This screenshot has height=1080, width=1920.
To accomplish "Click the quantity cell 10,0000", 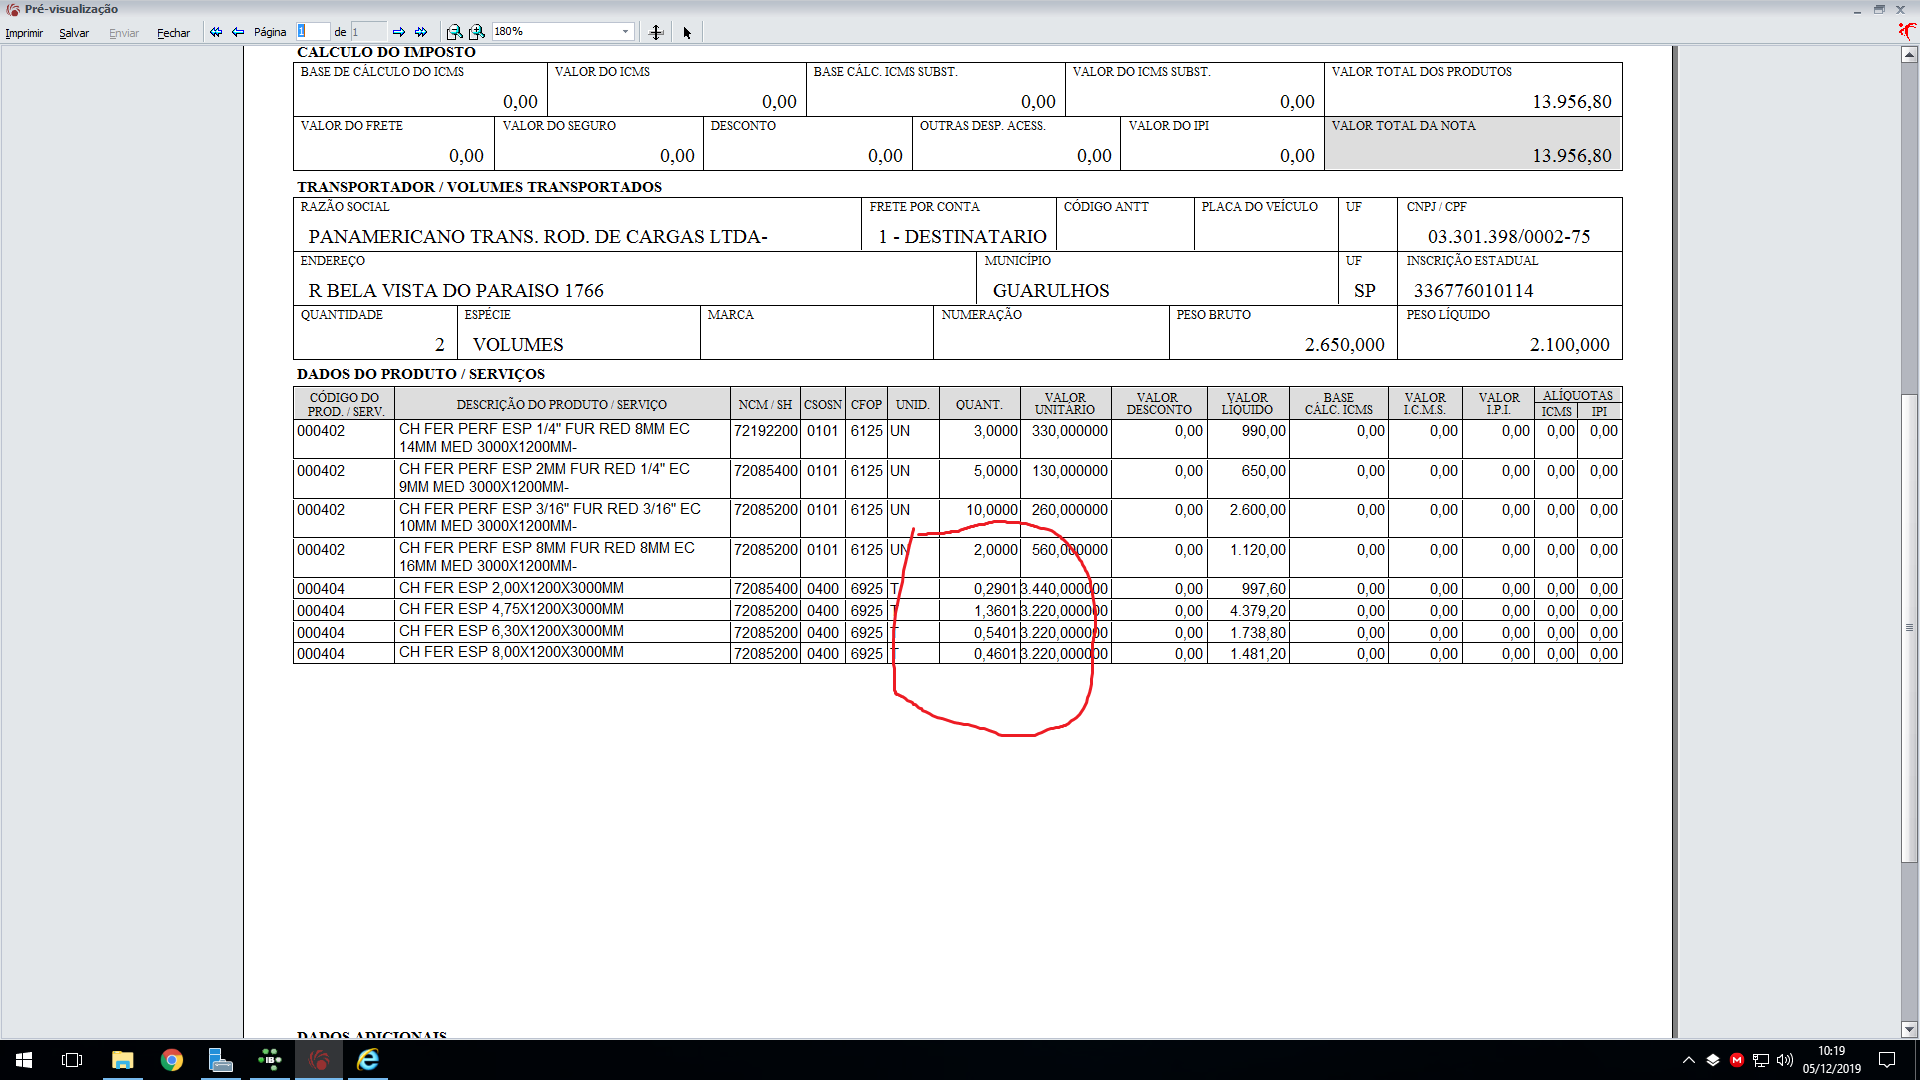I will click(992, 510).
